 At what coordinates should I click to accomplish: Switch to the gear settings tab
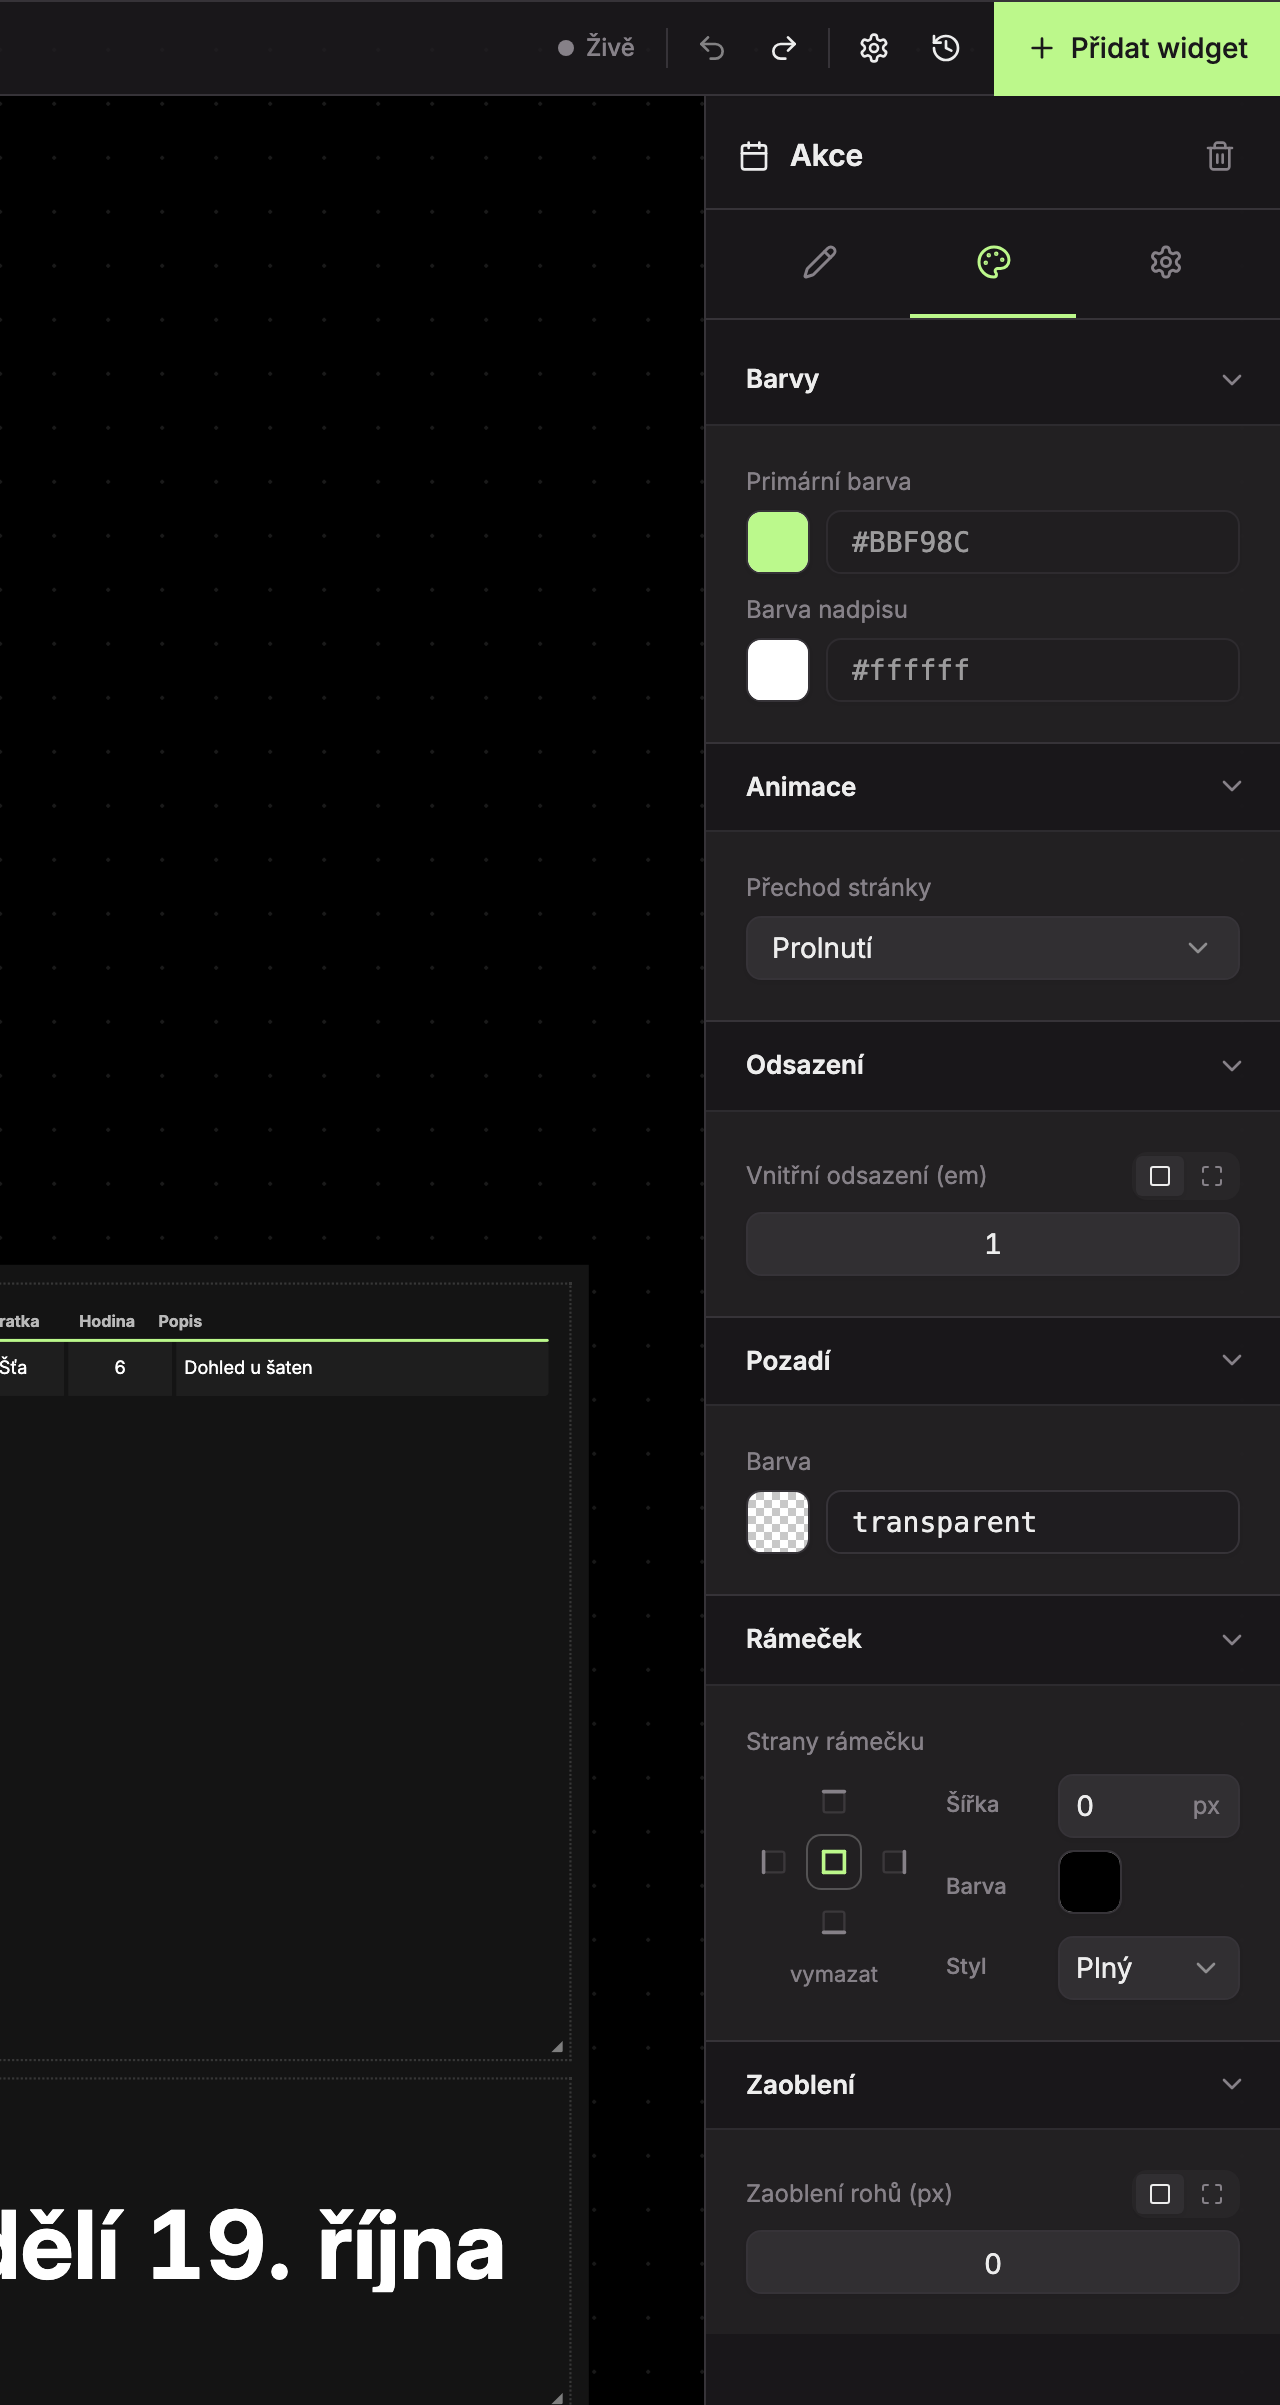pyautogui.click(x=1166, y=262)
